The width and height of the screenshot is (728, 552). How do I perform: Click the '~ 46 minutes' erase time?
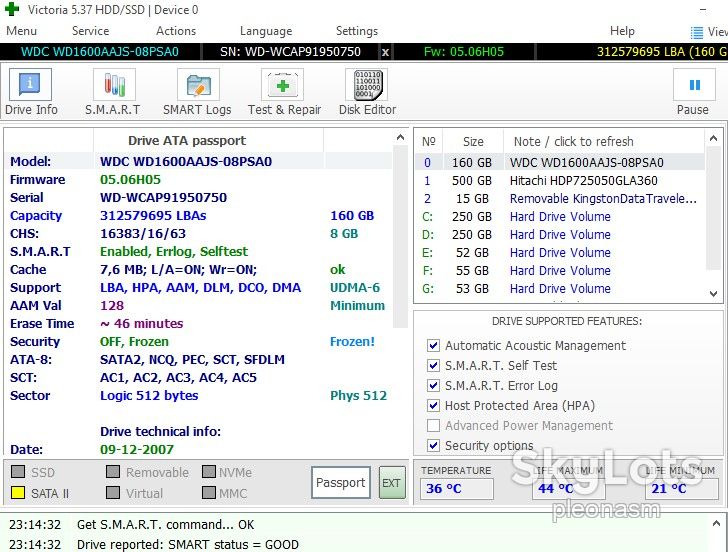142,324
